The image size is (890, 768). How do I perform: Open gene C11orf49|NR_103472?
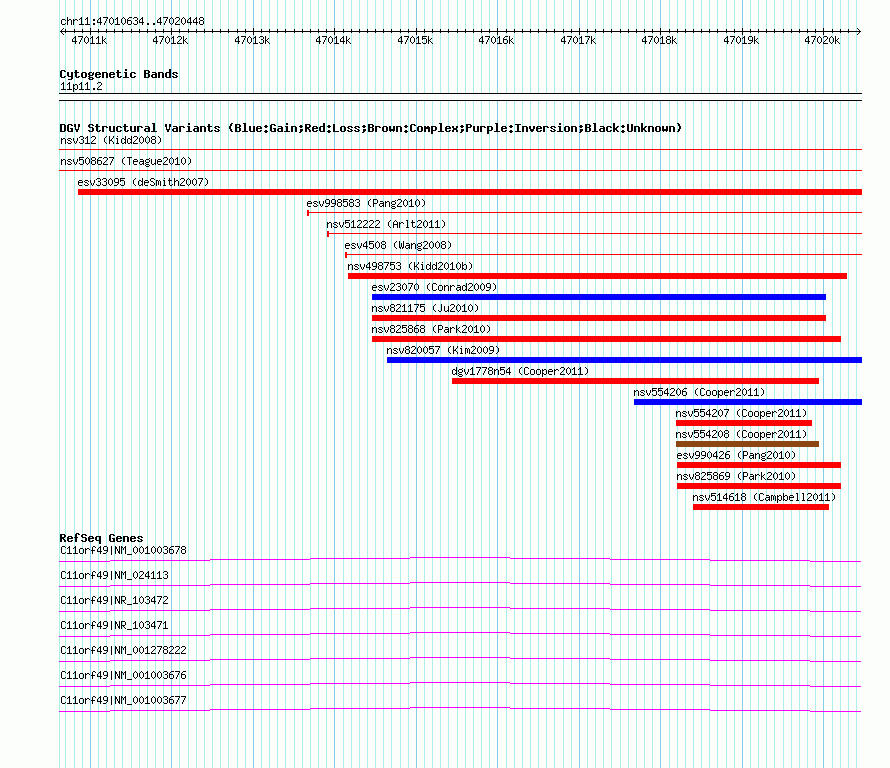pos(114,600)
